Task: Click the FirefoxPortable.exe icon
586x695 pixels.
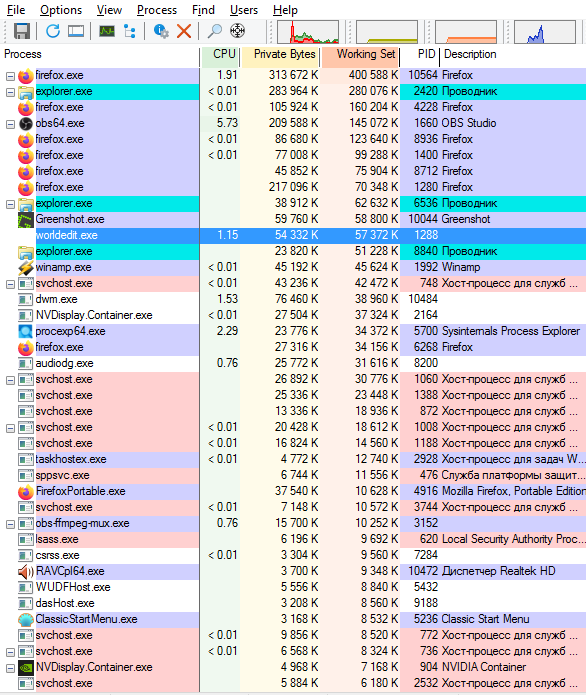Action: pyautogui.click(x=26, y=492)
